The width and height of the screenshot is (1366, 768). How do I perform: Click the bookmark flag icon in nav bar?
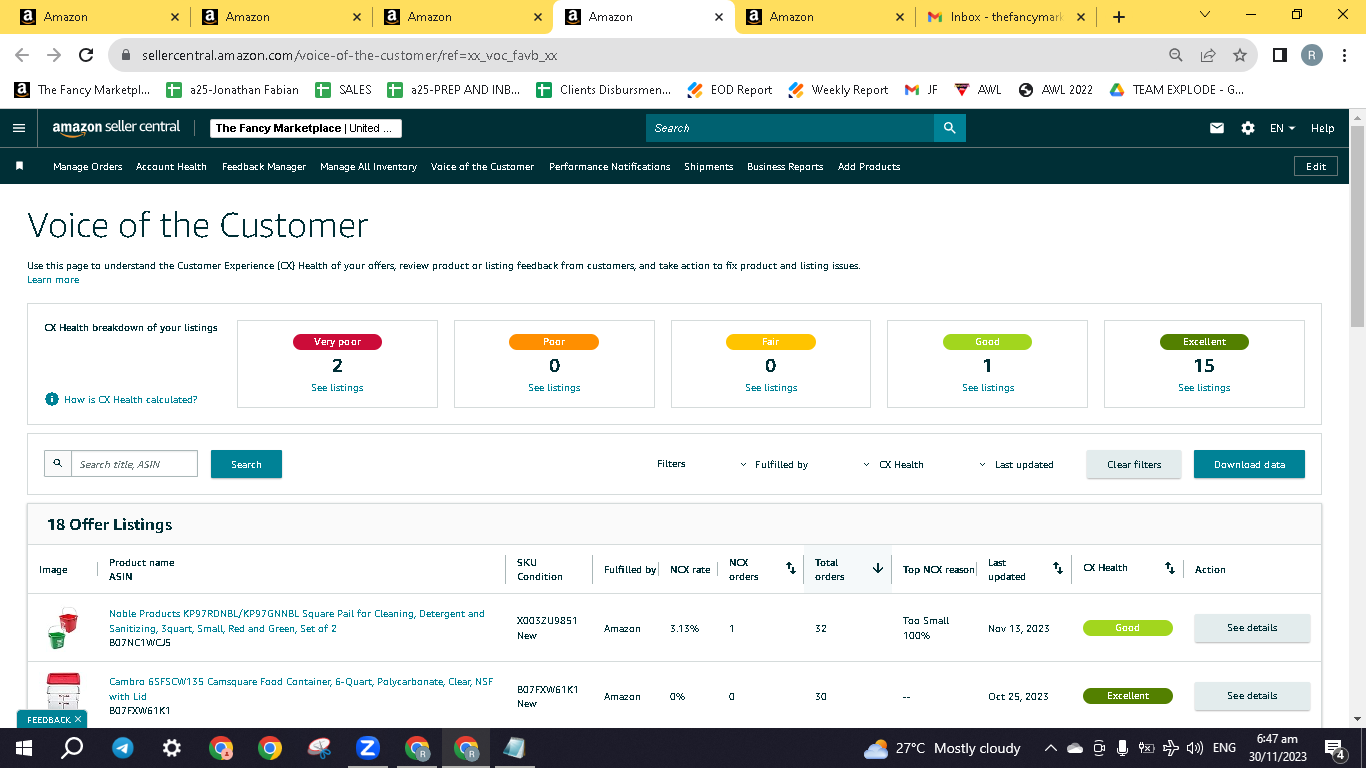point(19,166)
